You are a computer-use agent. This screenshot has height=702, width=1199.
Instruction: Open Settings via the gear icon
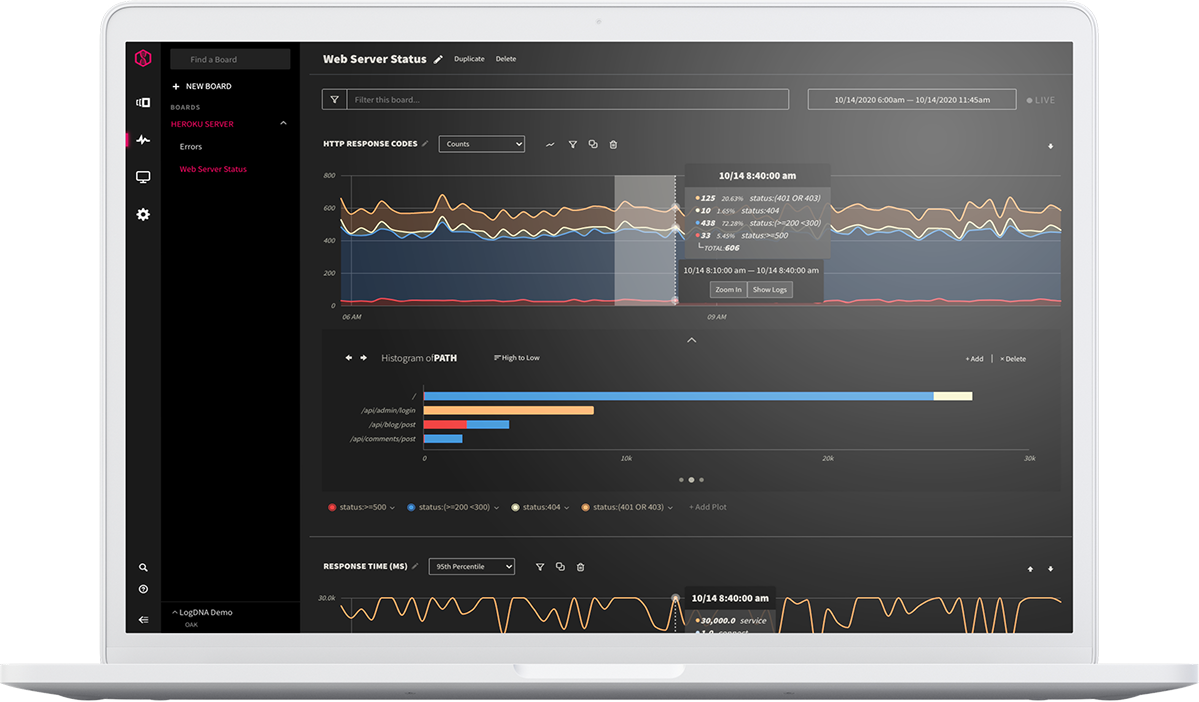click(142, 213)
